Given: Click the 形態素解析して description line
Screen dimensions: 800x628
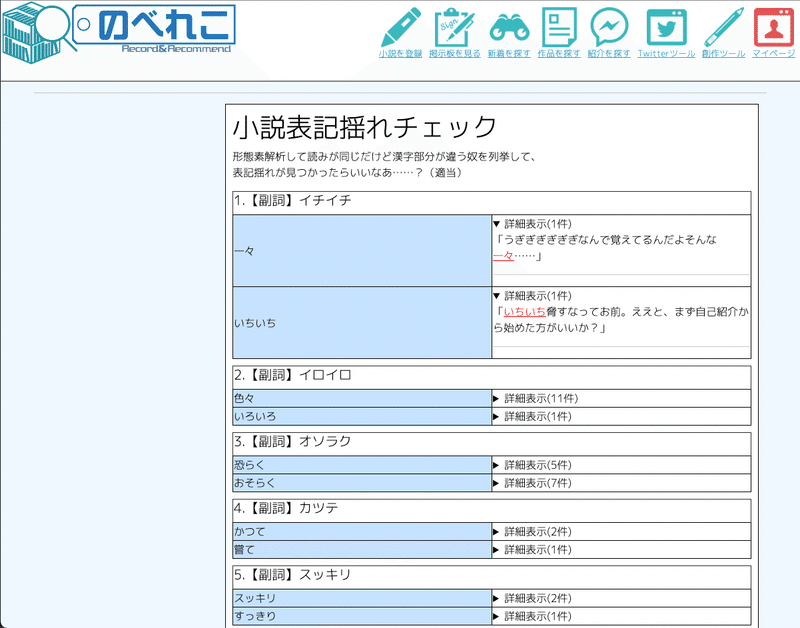Looking at the screenshot, I should point(385,157).
